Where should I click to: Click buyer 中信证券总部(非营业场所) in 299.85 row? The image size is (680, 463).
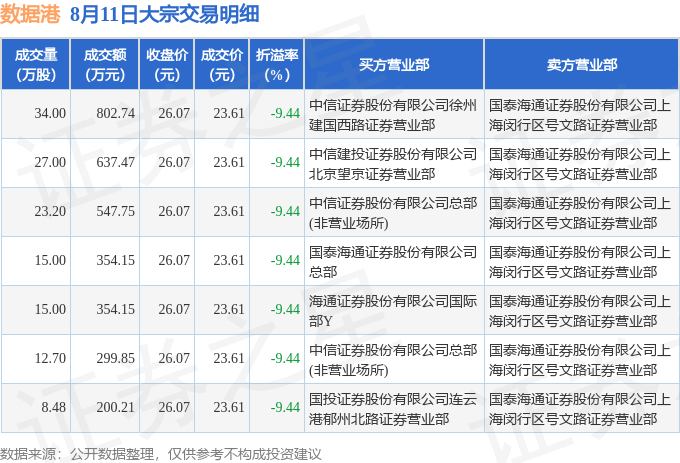click(x=393, y=360)
